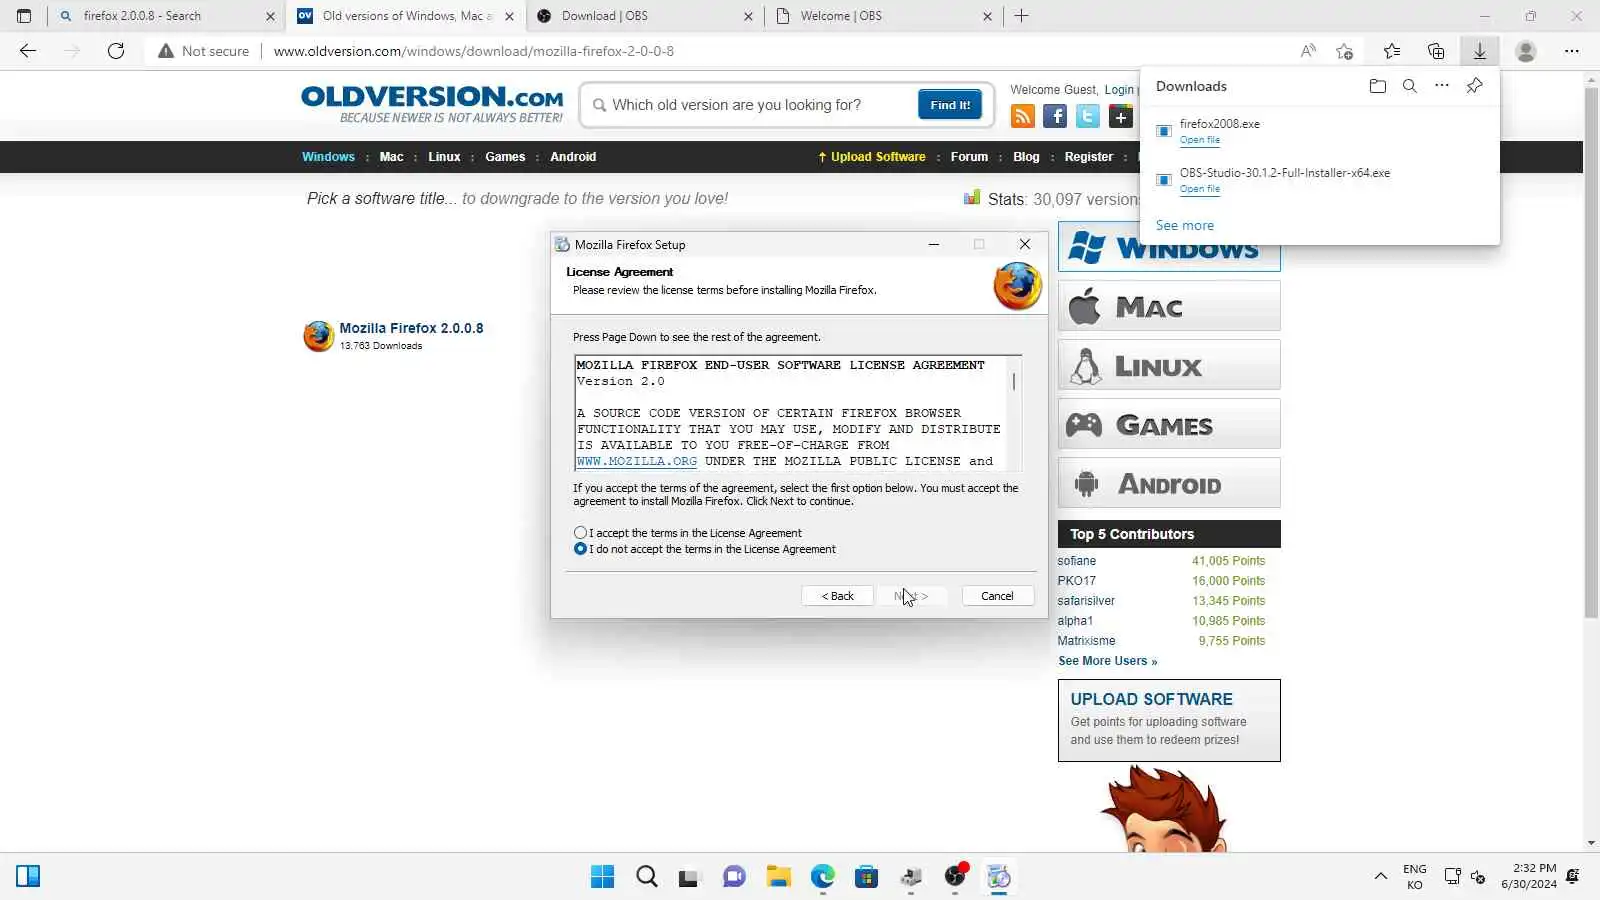Screen dimensions: 1600x900
Task: Open the clock and date in taskbar
Action: [x=1528, y=876]
